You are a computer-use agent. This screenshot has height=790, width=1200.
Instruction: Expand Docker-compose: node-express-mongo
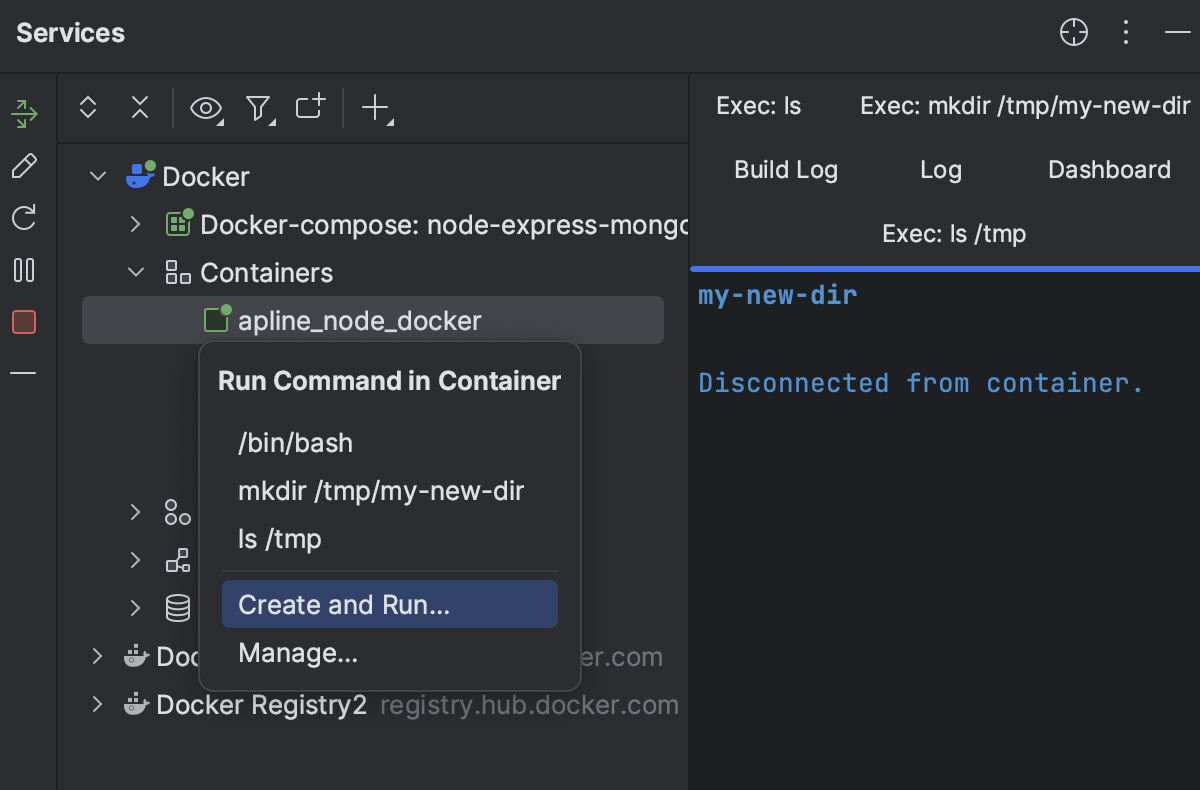tap(136, 224)
